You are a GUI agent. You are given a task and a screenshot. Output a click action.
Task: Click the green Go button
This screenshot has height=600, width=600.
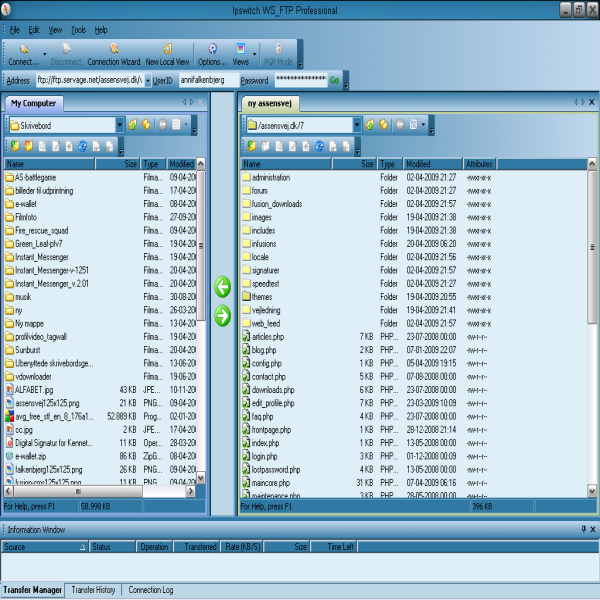pyautogui.click(x=335, y=80)
